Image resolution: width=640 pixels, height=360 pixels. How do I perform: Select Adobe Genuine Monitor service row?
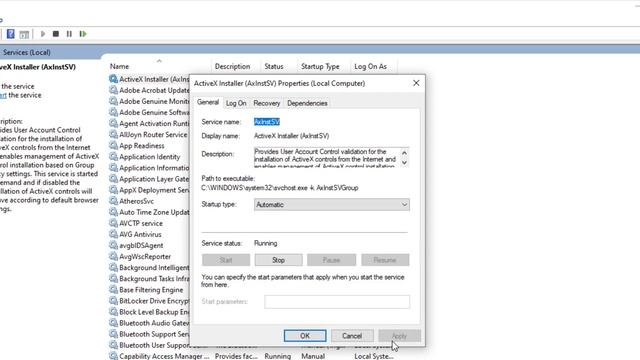[x=149, y=101]
